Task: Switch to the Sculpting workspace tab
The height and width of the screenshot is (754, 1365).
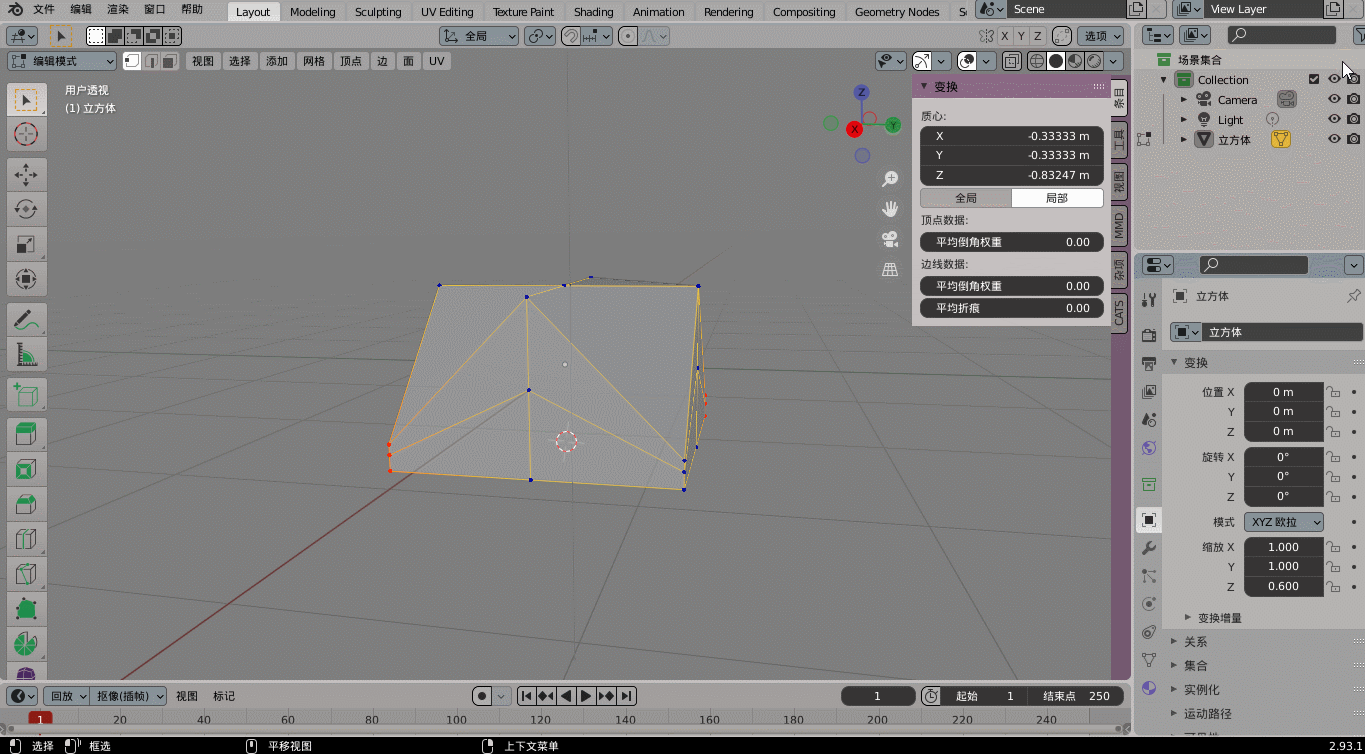Action: click(378, 12)
